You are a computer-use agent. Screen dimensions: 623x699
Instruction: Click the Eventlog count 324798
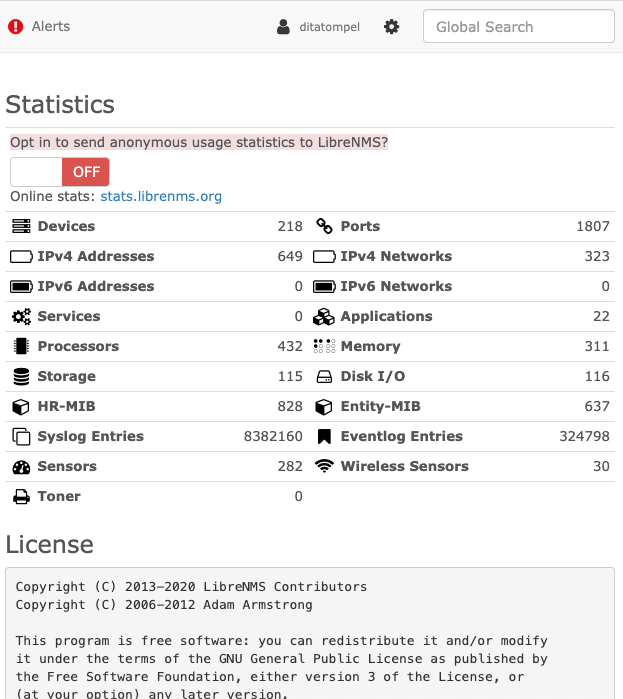coord(584,436)
